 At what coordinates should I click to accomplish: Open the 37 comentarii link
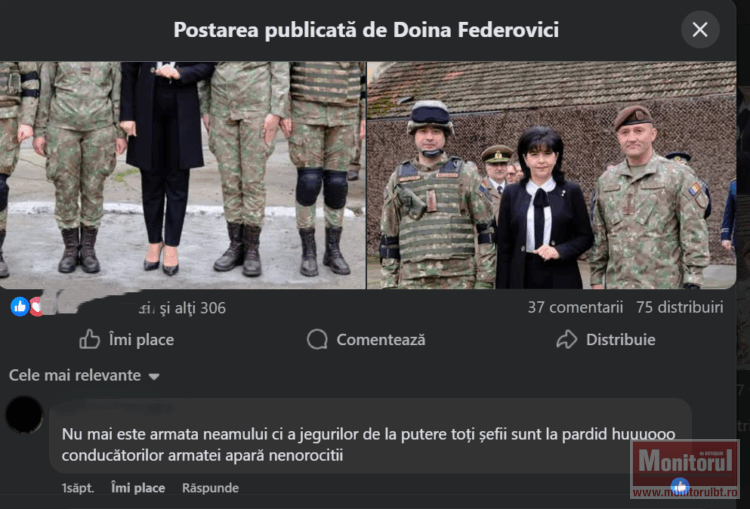click(575, 307)
